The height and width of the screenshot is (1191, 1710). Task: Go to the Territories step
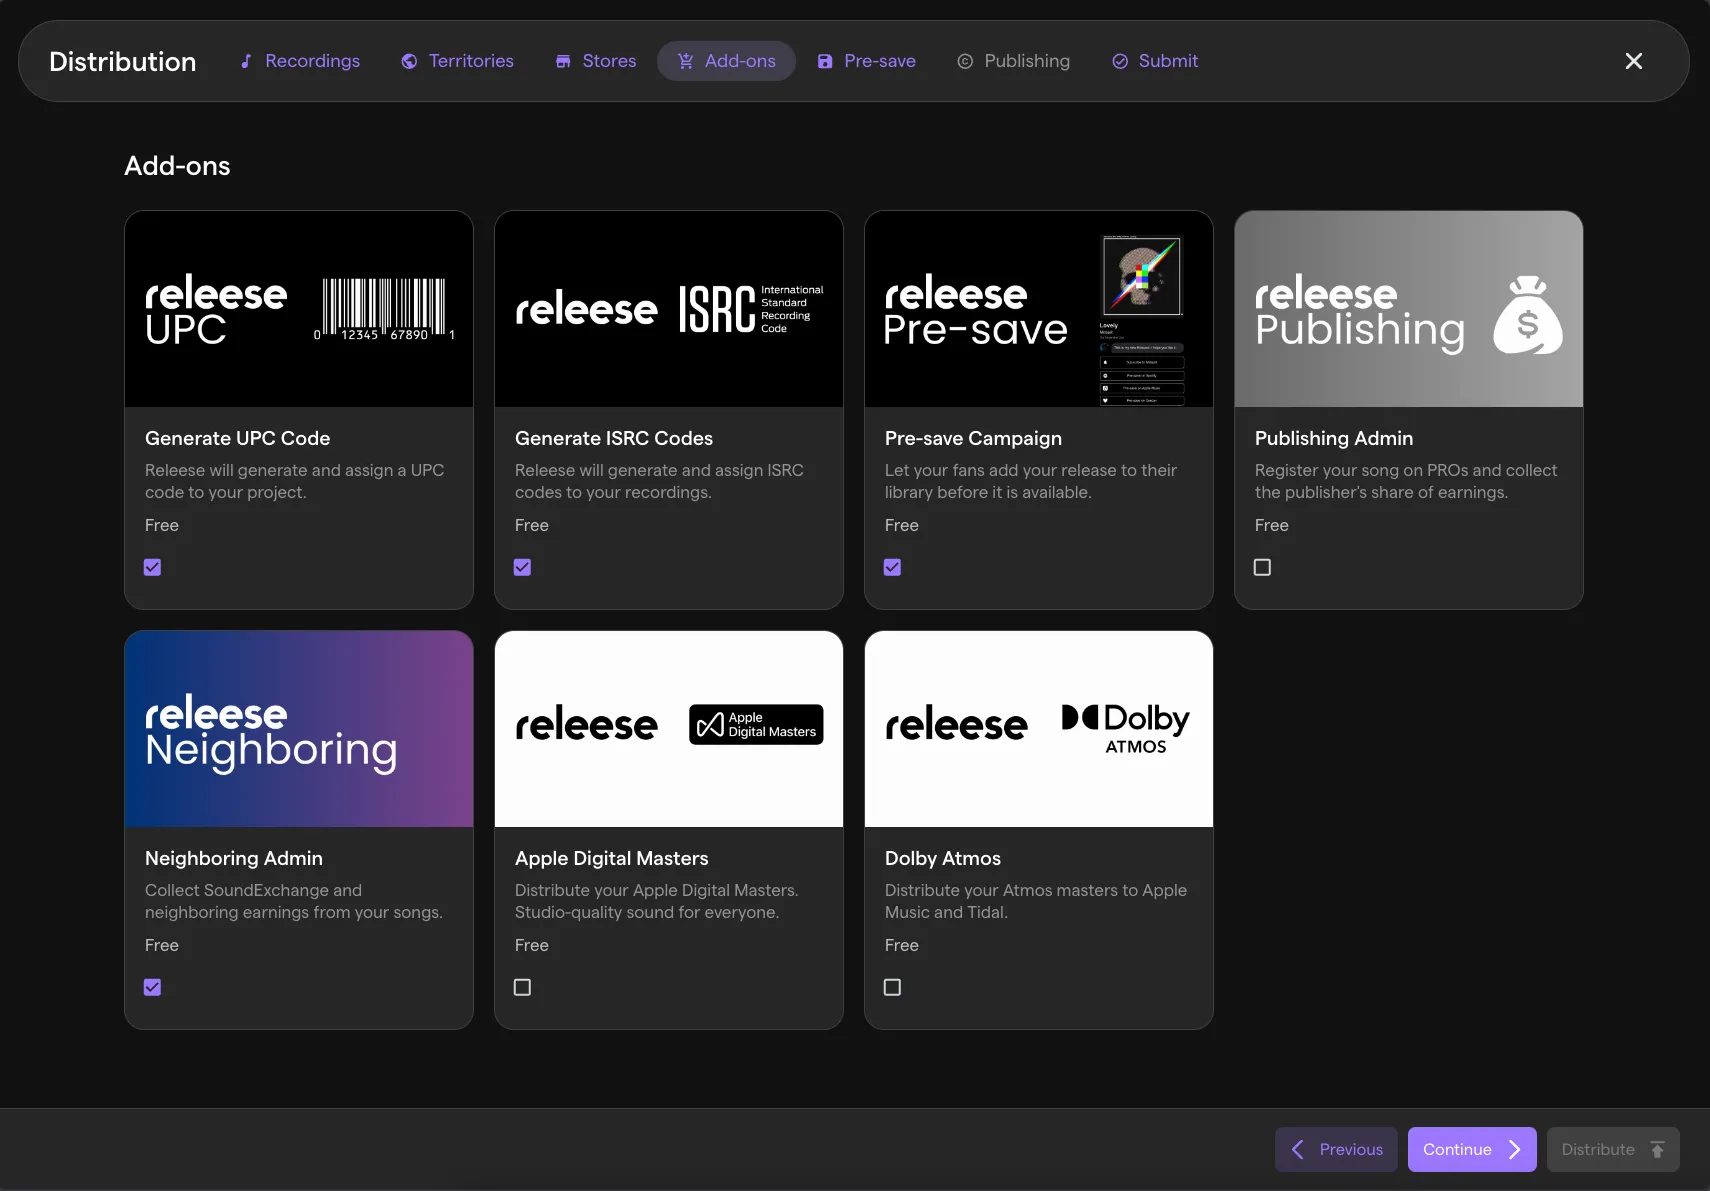point(458,61)
